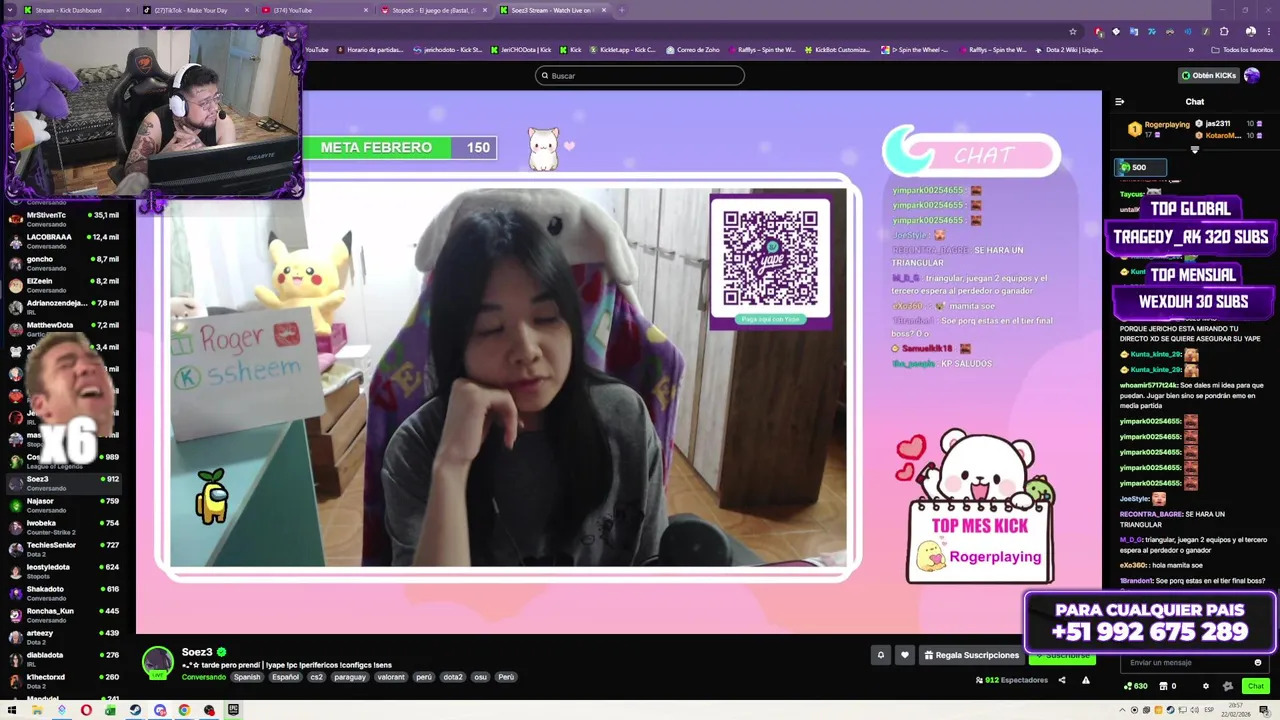Open the goncho channel in the sidebar
Image resolution: width=1280 pixels, height=720 pixels.
66,263
